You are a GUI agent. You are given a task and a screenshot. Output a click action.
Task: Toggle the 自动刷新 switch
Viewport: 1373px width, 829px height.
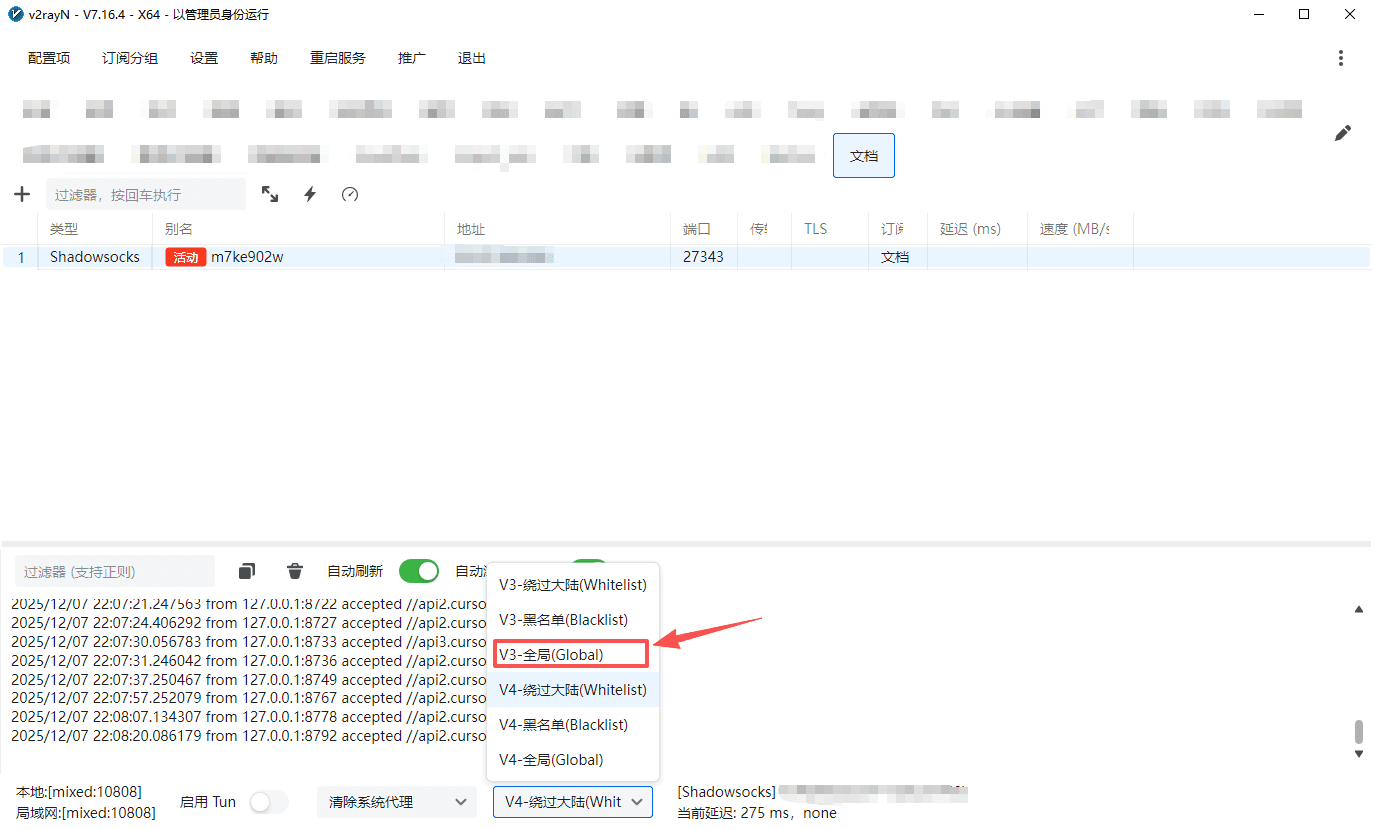[418, 571]
